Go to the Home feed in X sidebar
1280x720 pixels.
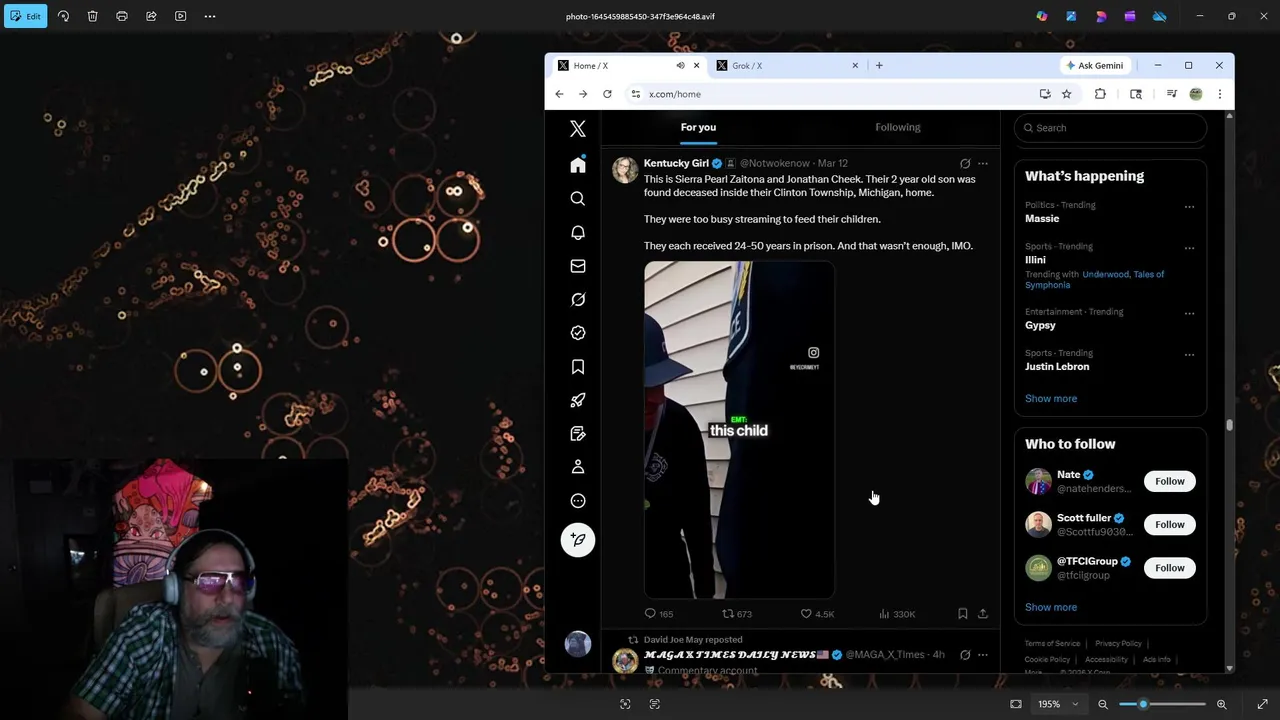click(578, 165)
